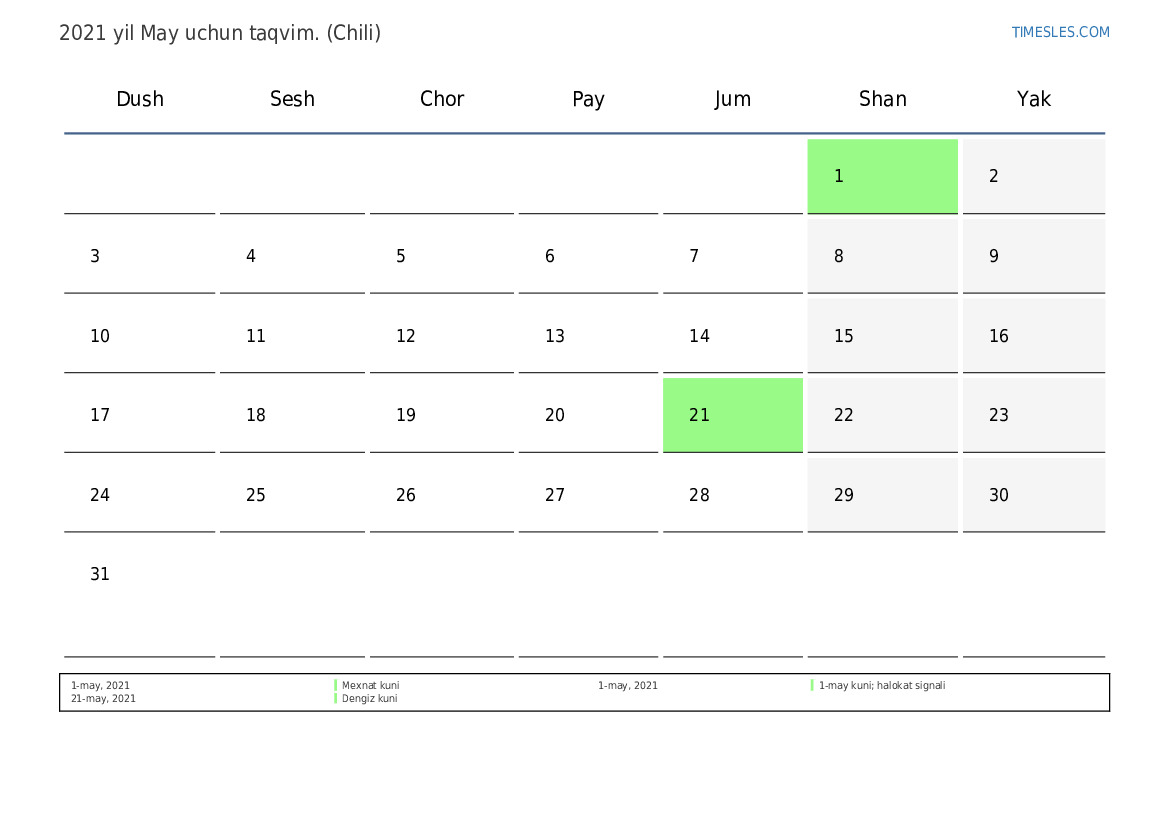This screenshot has width=1169, height=827.
Task: Click the Dush weekday column header
Action: click(140, 99)
